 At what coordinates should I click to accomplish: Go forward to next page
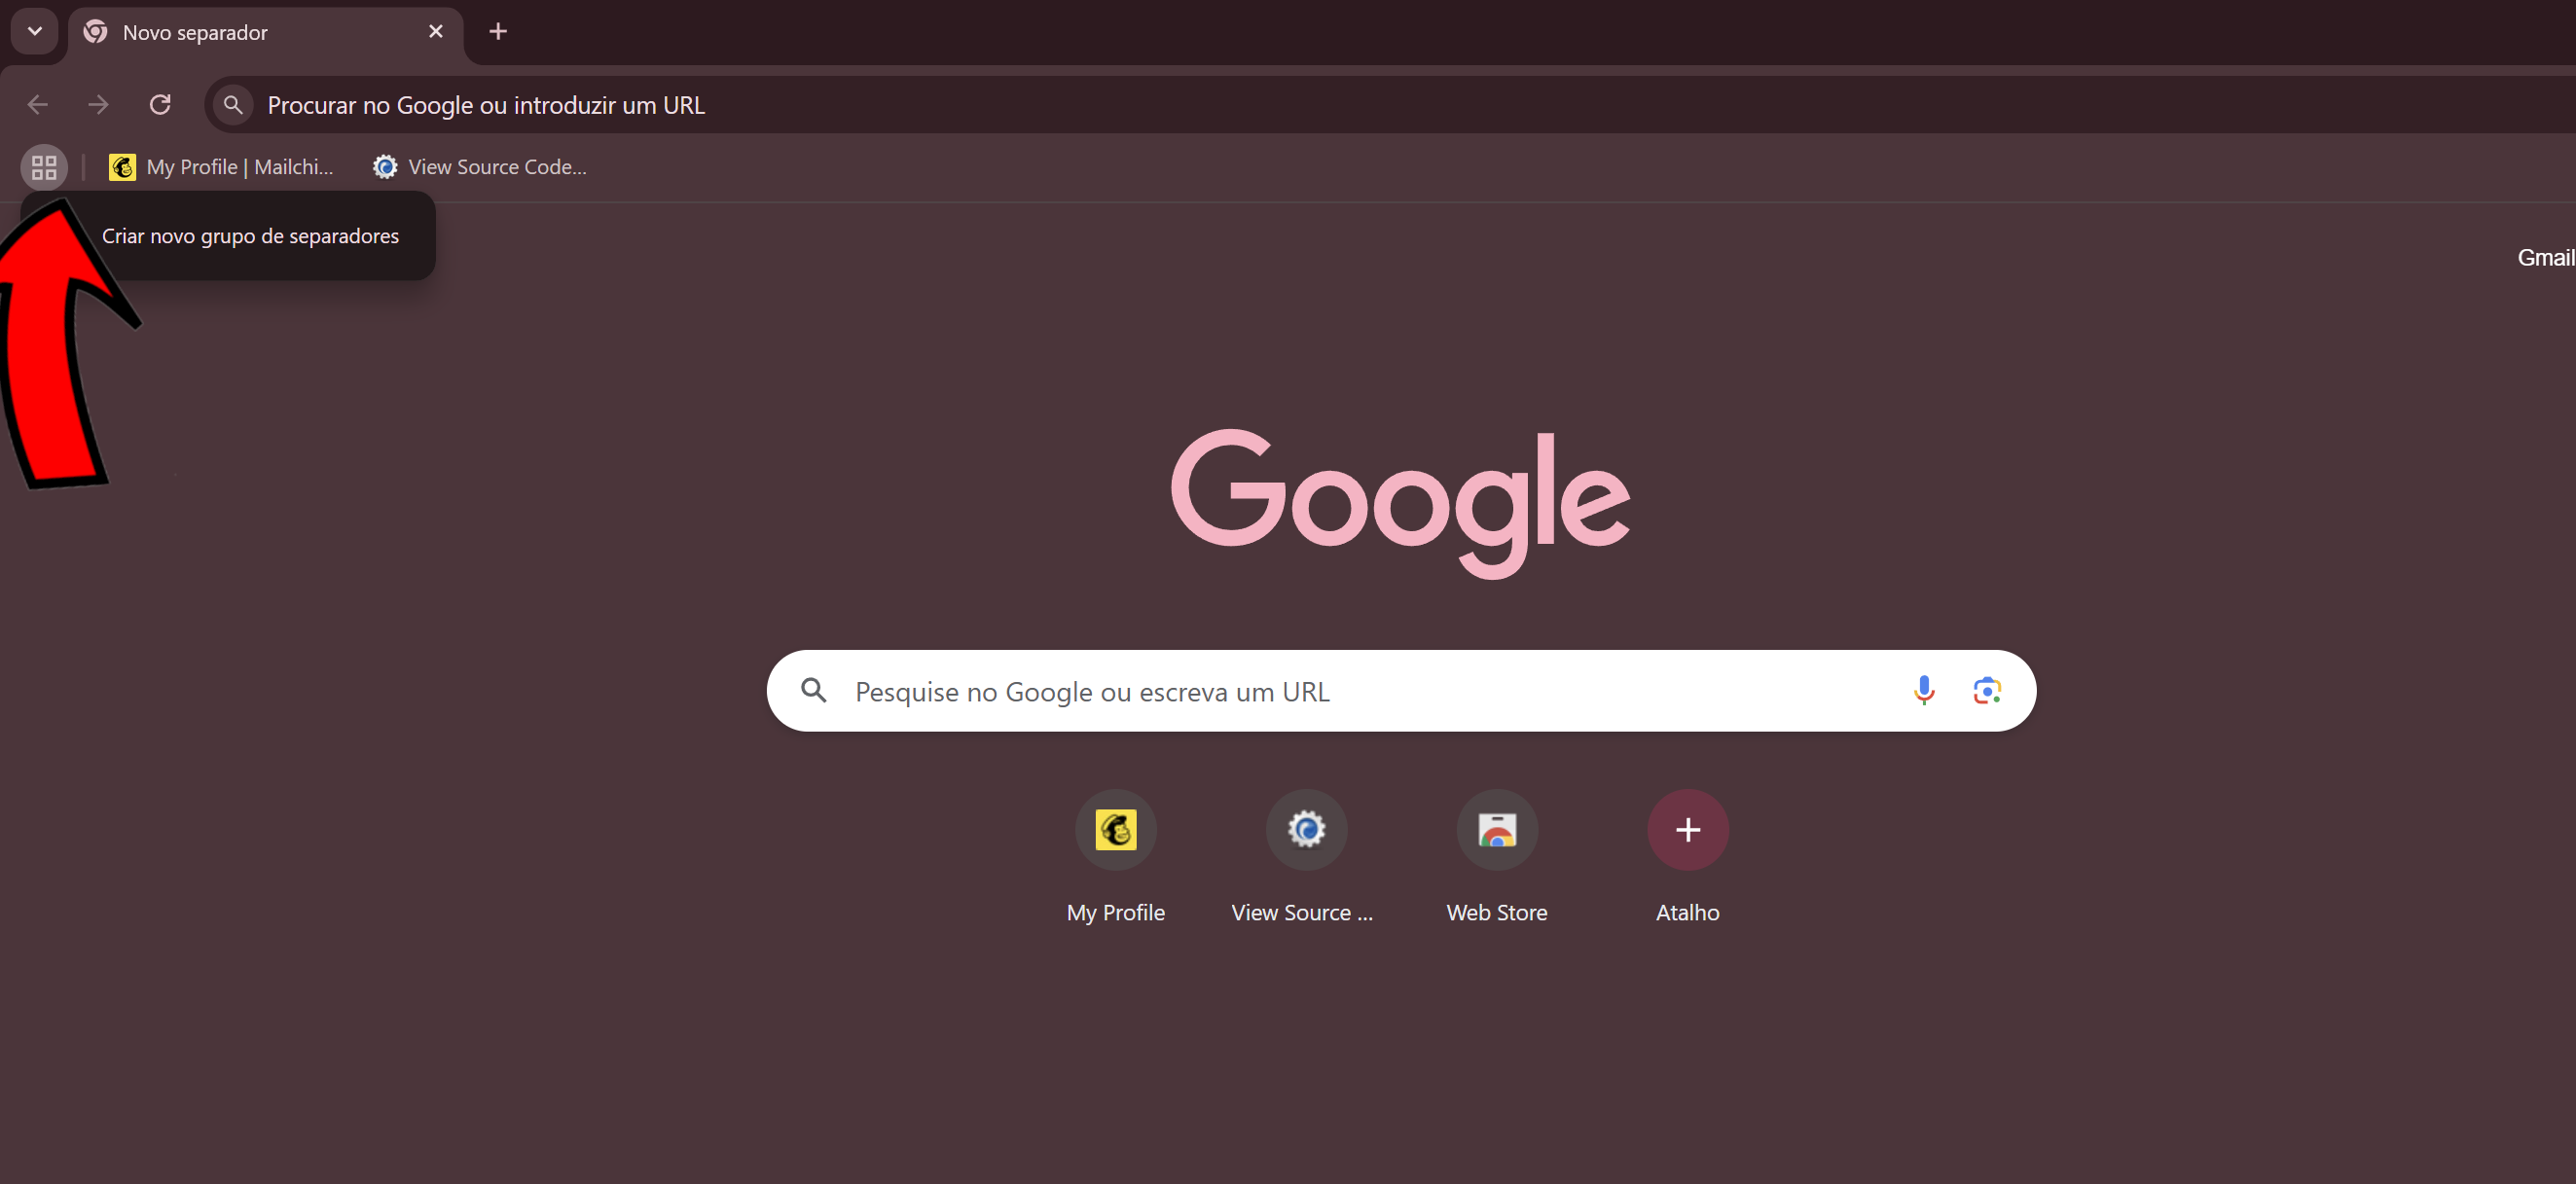pyautogui.click(x=98, y=105)
